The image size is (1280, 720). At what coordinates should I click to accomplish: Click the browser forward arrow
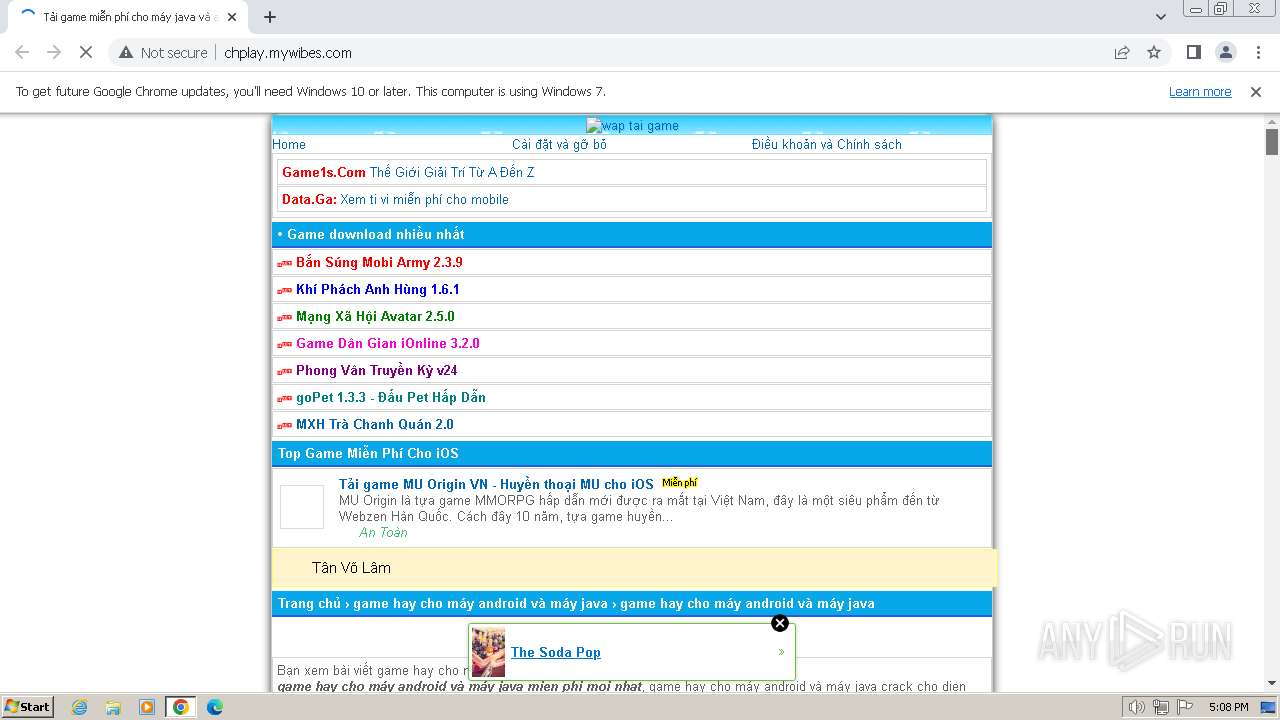coord(54,53)
